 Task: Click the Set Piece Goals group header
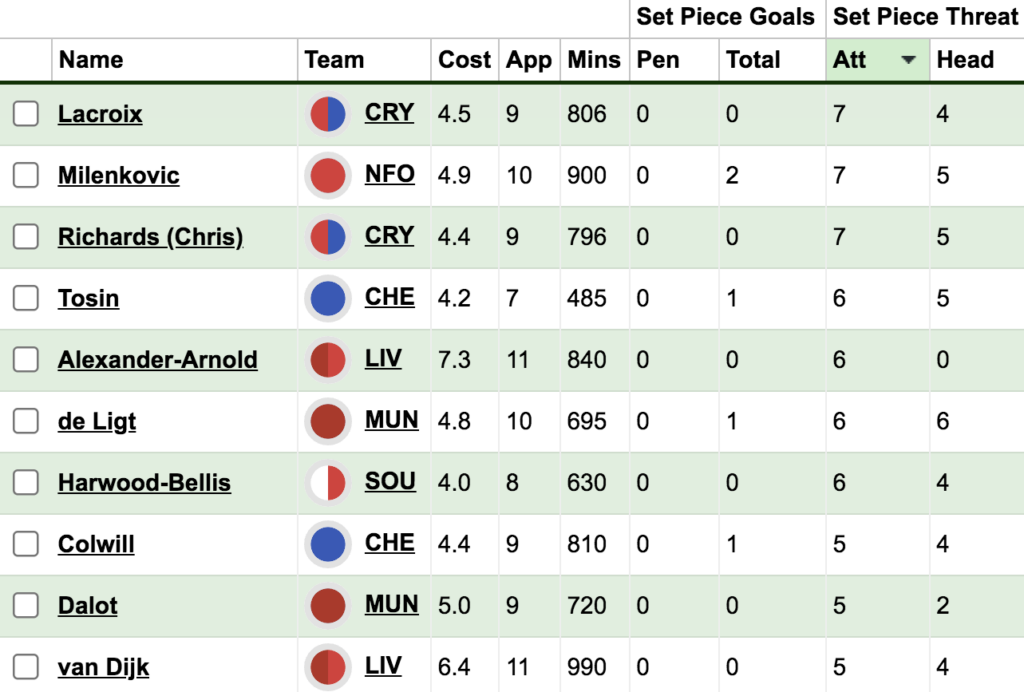pos(726,16)
